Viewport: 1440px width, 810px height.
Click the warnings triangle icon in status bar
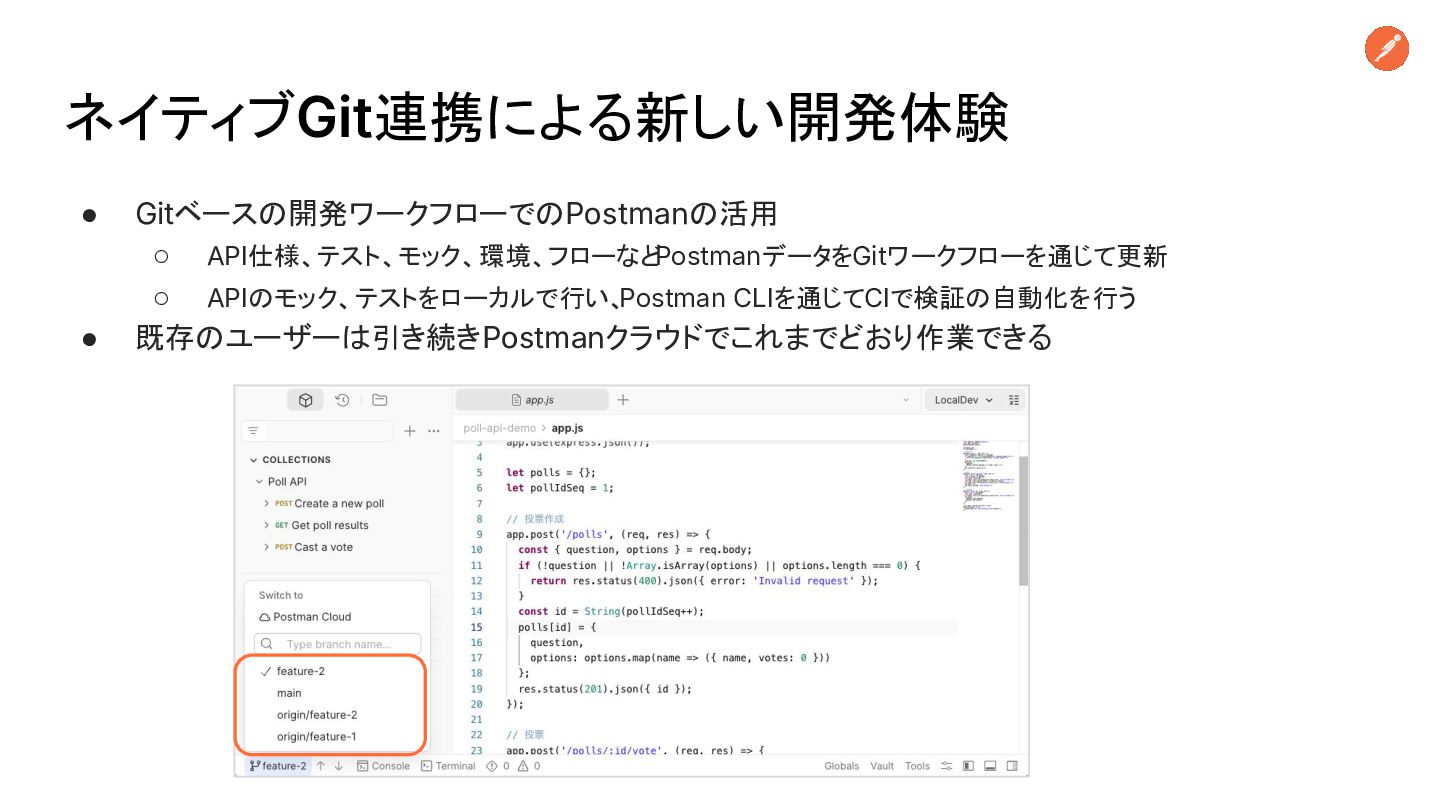[522, 766]
